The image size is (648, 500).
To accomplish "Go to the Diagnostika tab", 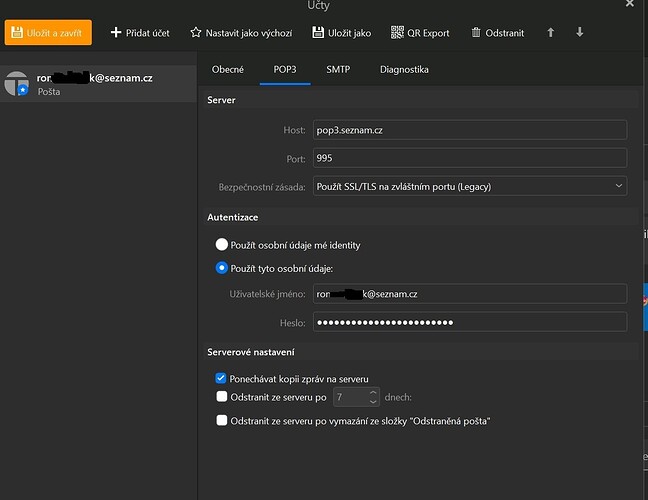I will [x=404, y=69].
